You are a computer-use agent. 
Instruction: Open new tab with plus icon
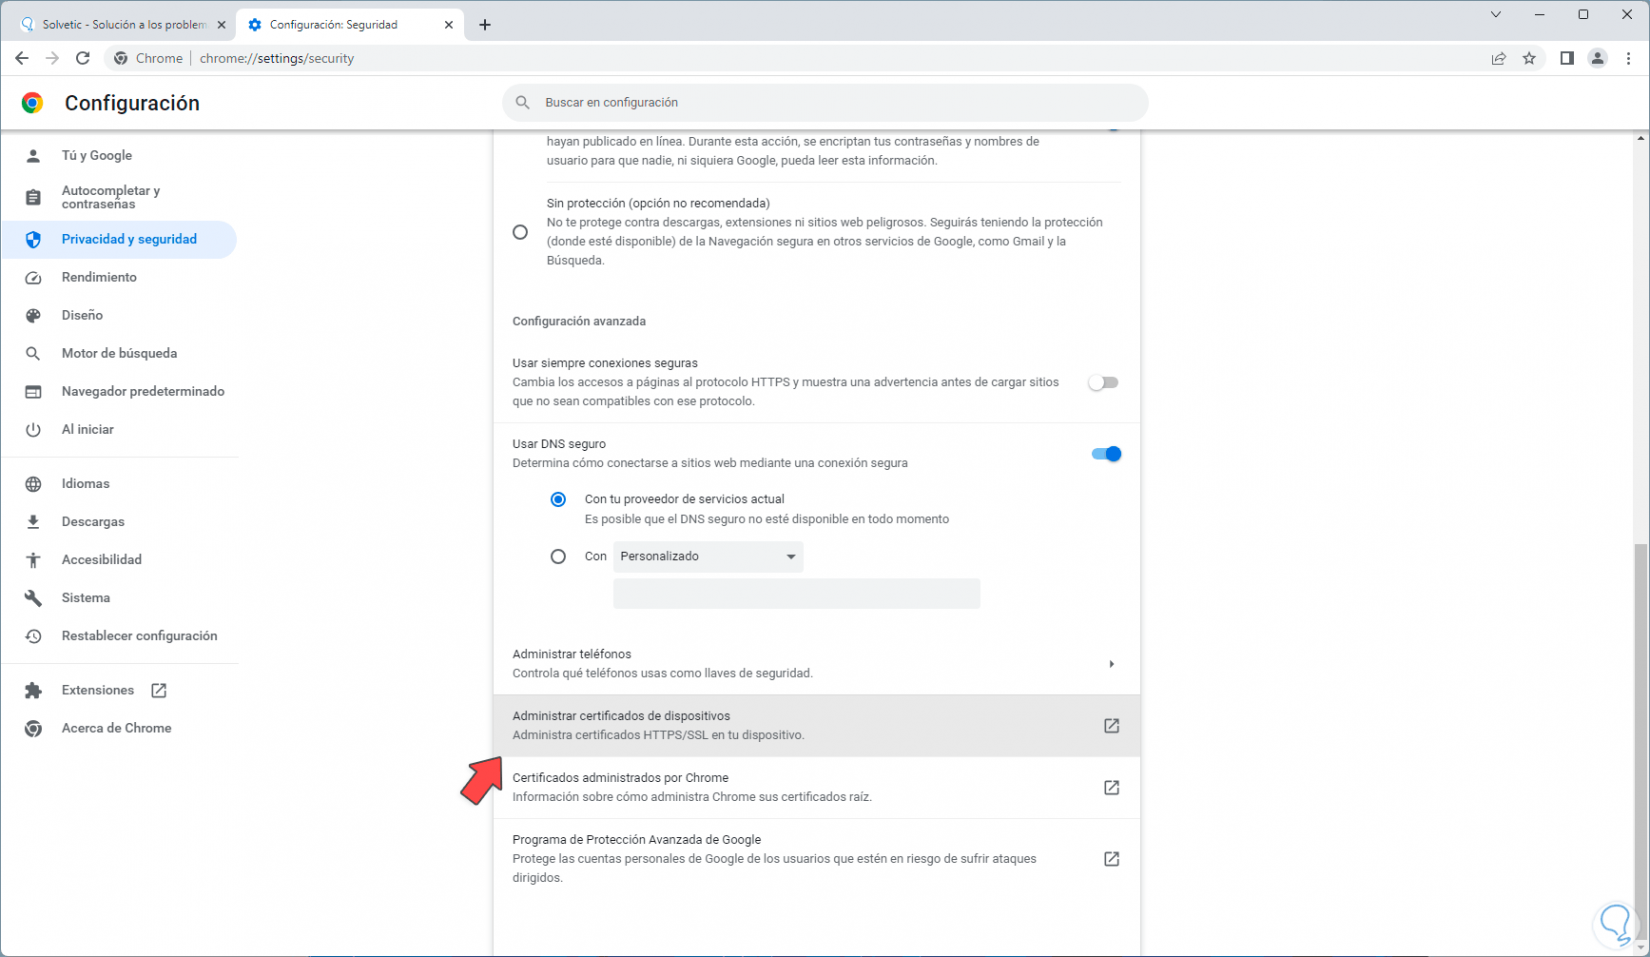(485, 25)
